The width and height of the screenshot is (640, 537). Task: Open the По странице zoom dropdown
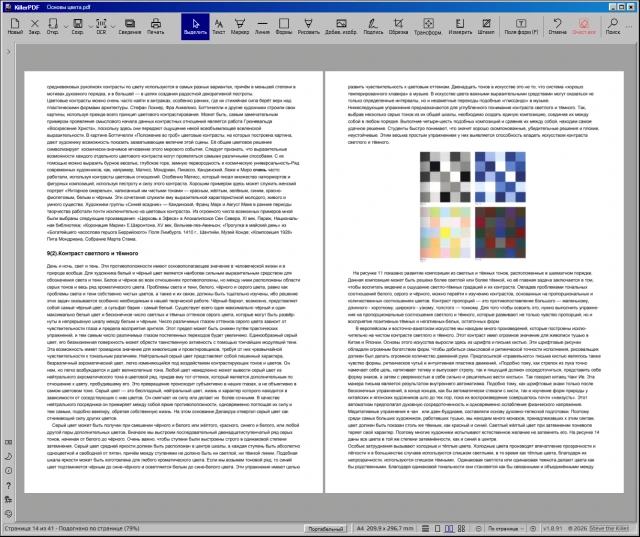[506, 528]
